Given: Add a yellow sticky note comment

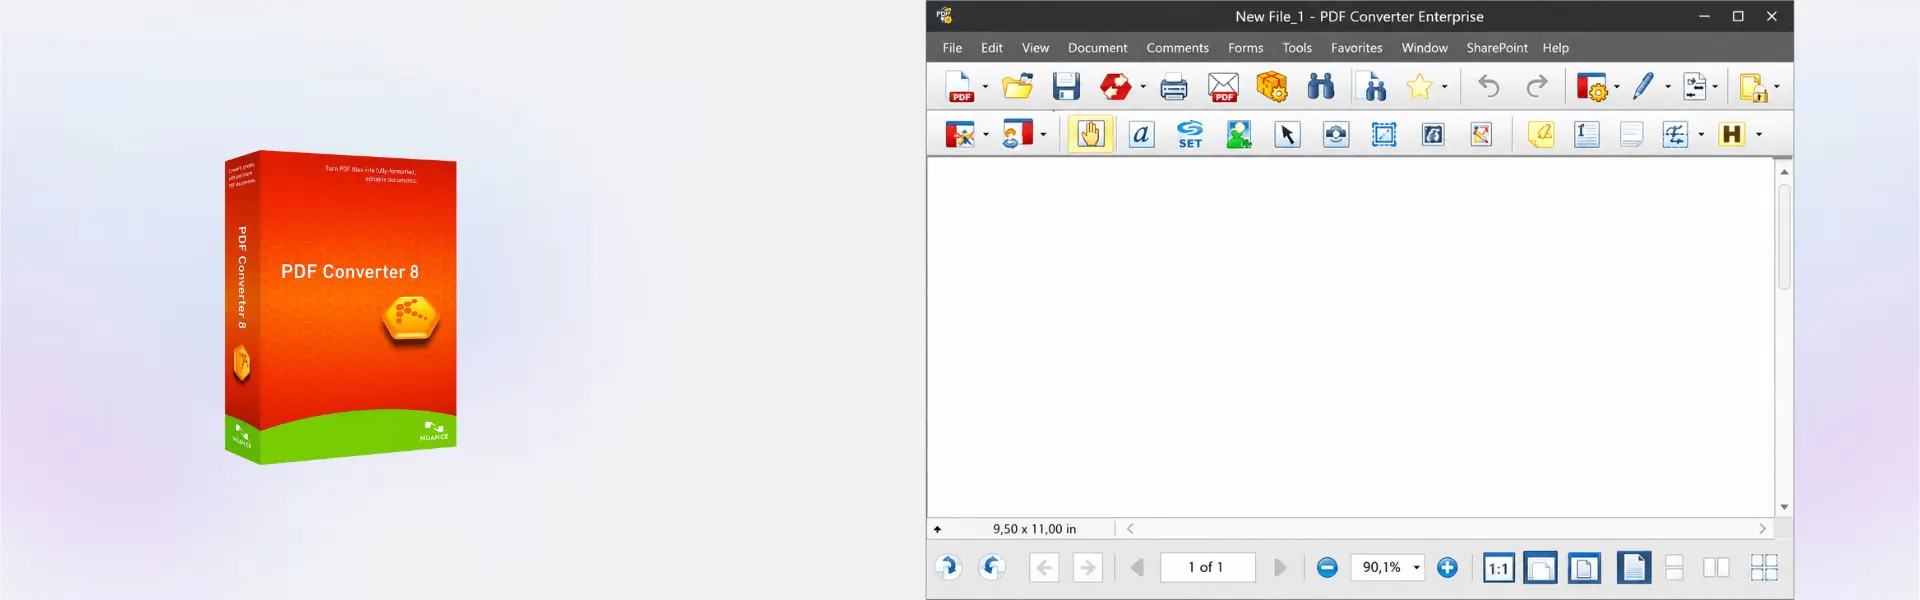Looking at the screenshot, I should point(1541,134).
